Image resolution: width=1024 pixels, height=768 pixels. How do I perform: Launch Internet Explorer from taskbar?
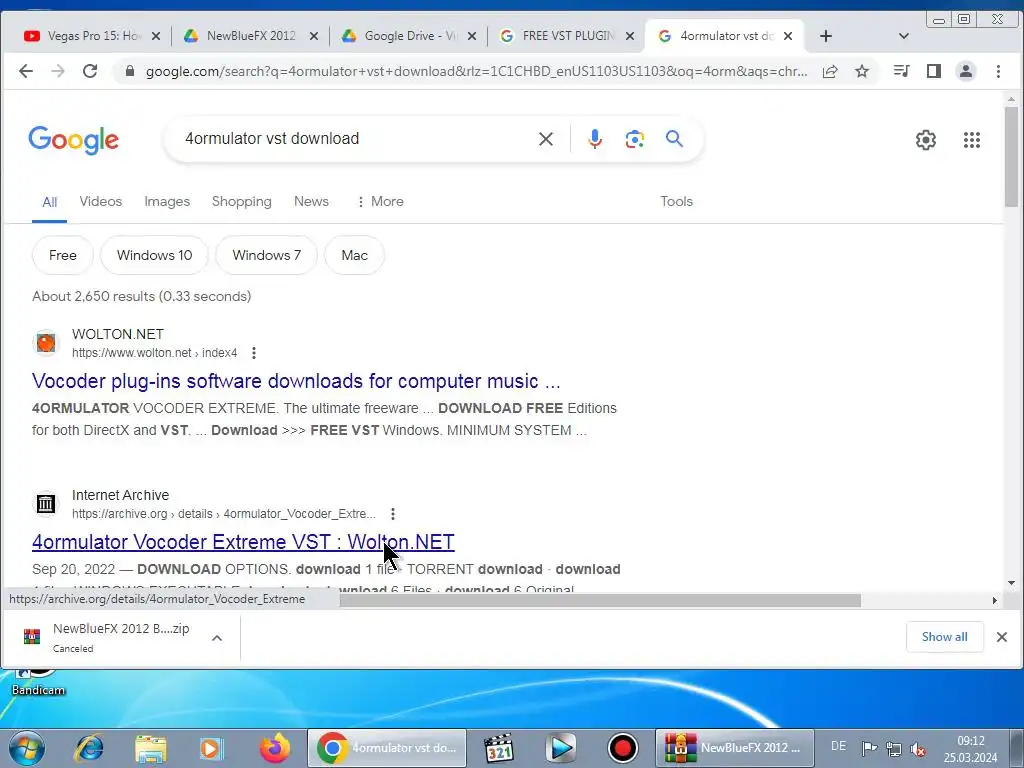click(89, 748)
